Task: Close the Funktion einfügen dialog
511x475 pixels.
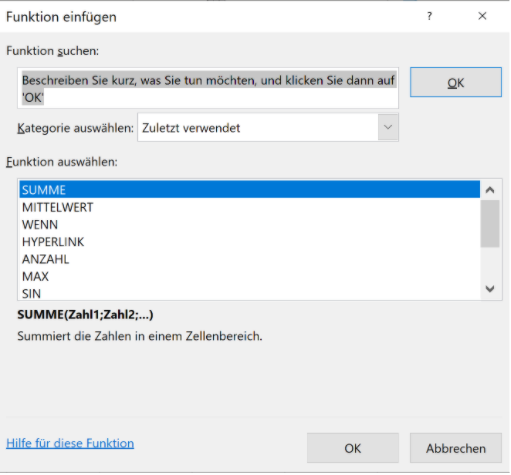Action: [482, 16]
